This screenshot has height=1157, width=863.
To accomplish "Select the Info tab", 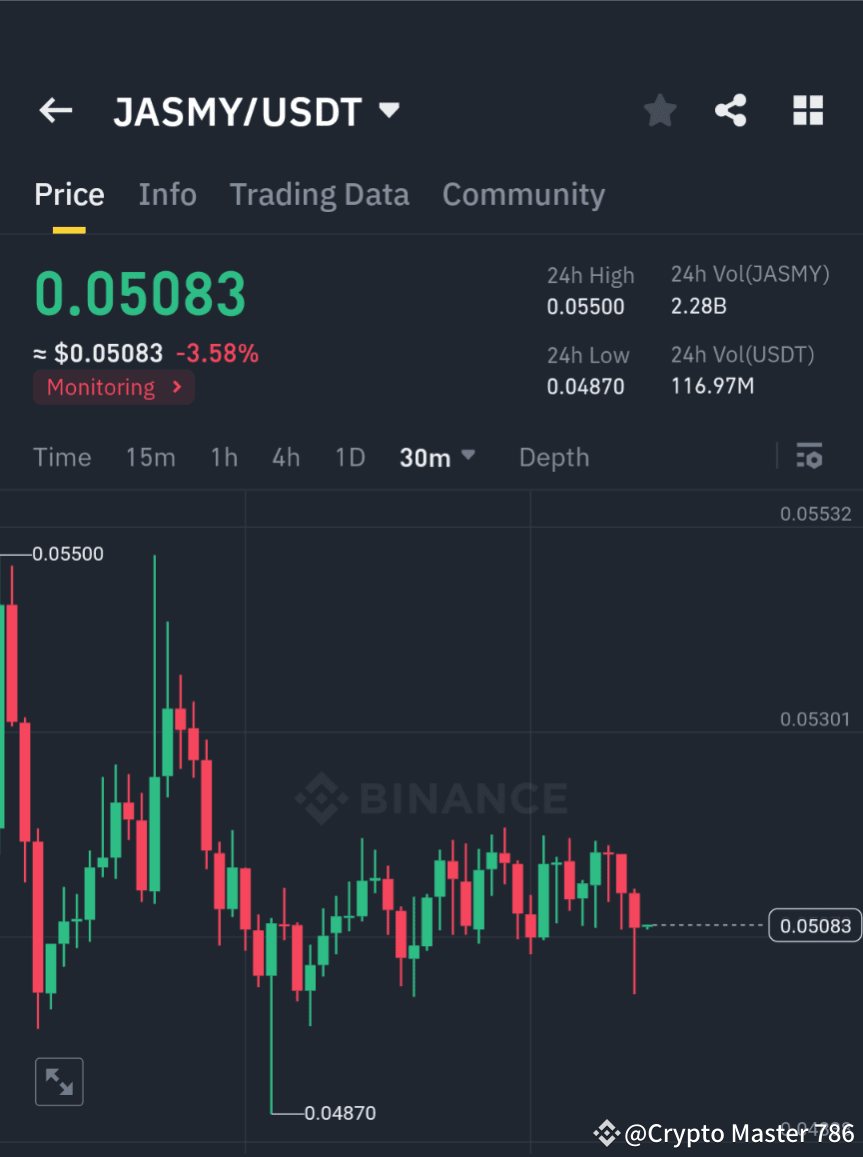I will [167, 194].
